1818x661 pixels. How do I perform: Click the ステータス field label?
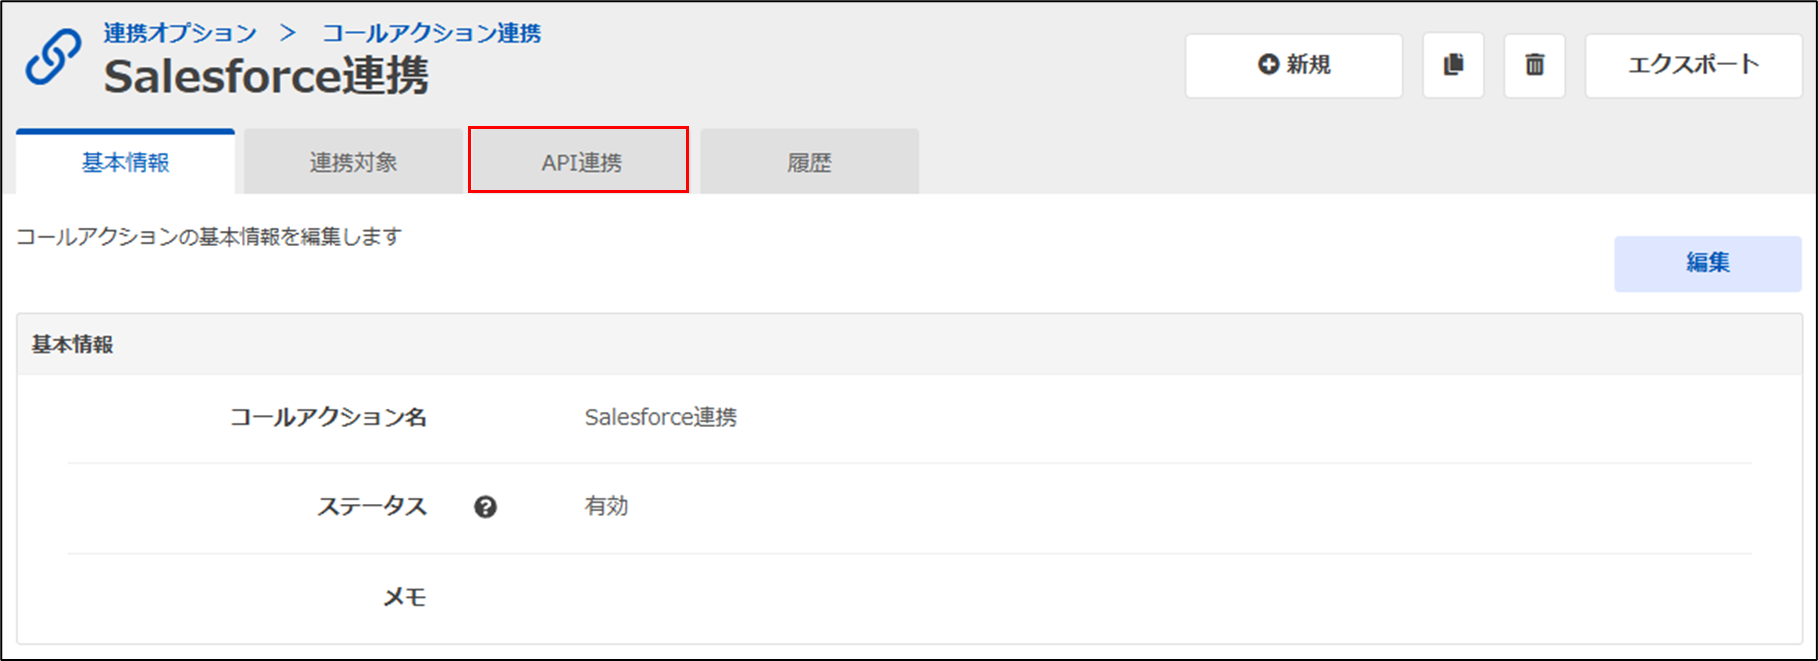(x=371, y=507)
